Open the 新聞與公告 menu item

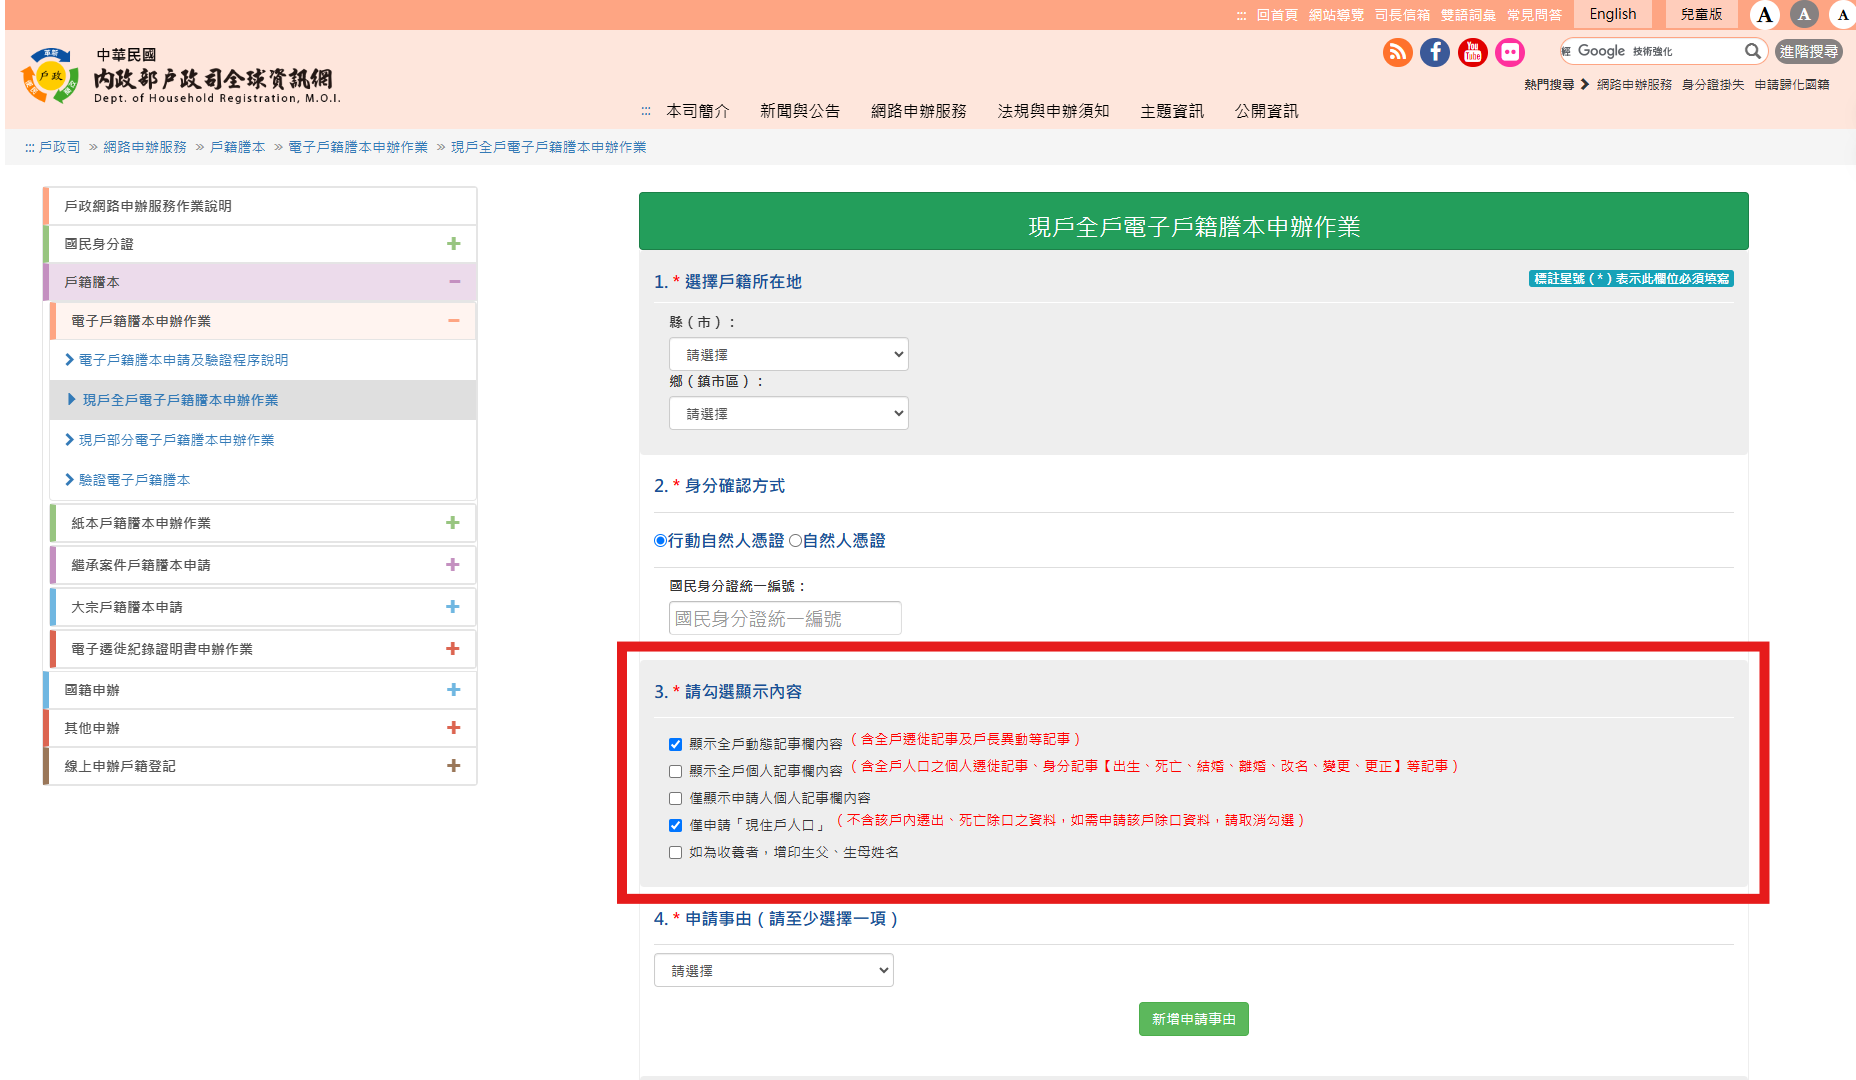click(x=799, y=111)
